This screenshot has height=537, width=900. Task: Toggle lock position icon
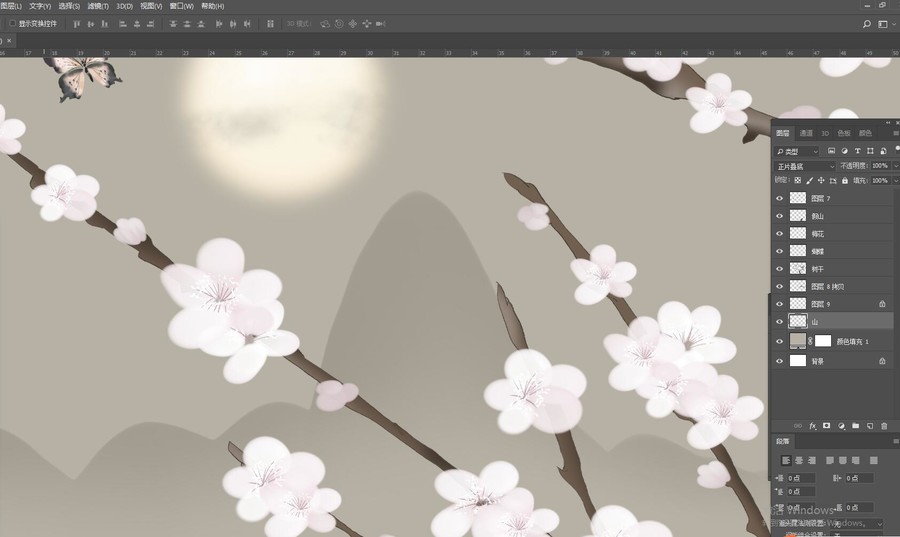pos(821,180)
